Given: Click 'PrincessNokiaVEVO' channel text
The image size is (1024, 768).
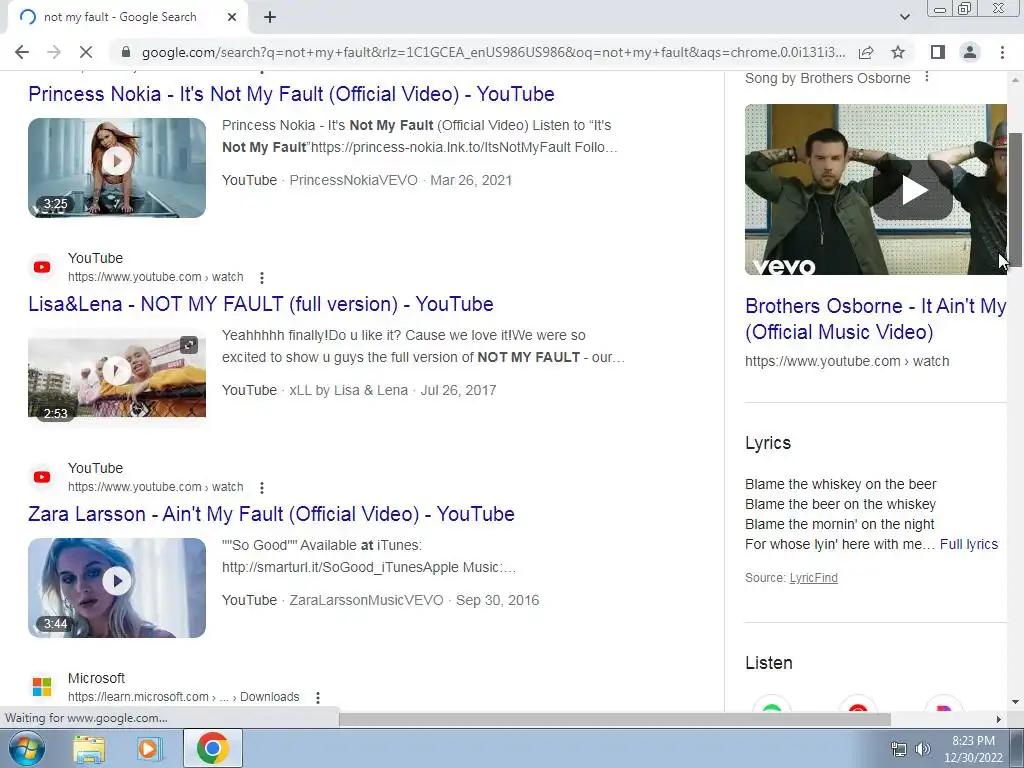Looking at the screenshot, I should 353,180.
